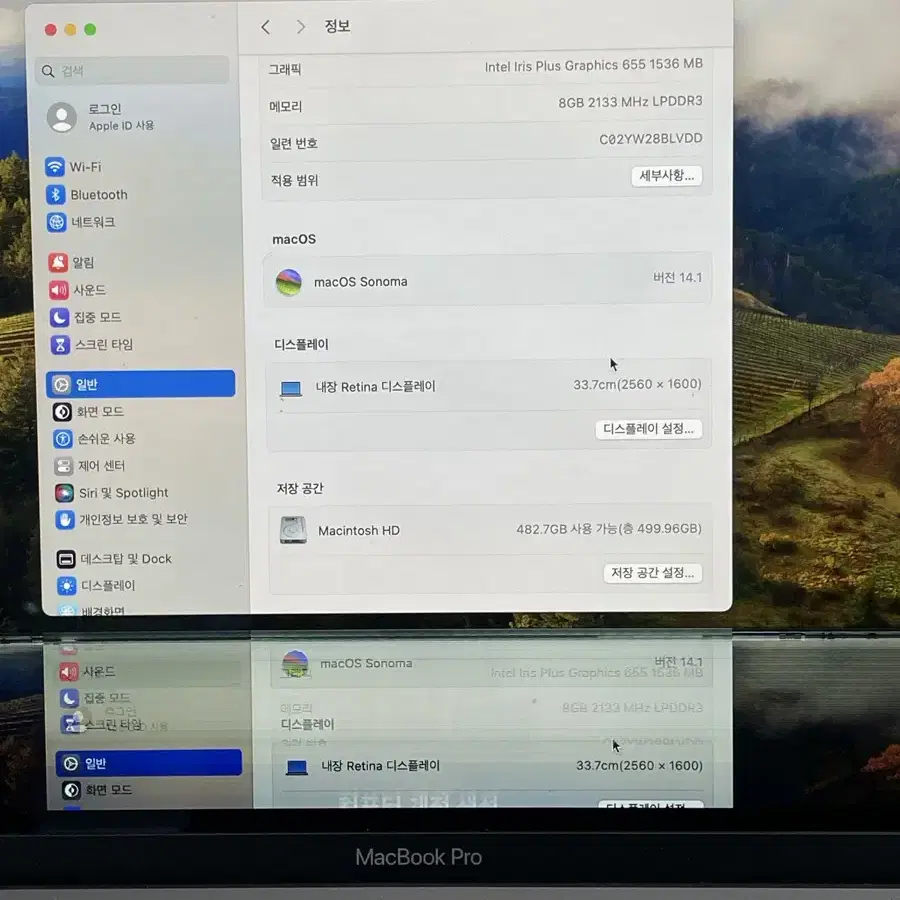Click the 저장 공간 section heading
The height and width of the screenshot is (900, 900).
pyautogui.click(x=300, y=488)
